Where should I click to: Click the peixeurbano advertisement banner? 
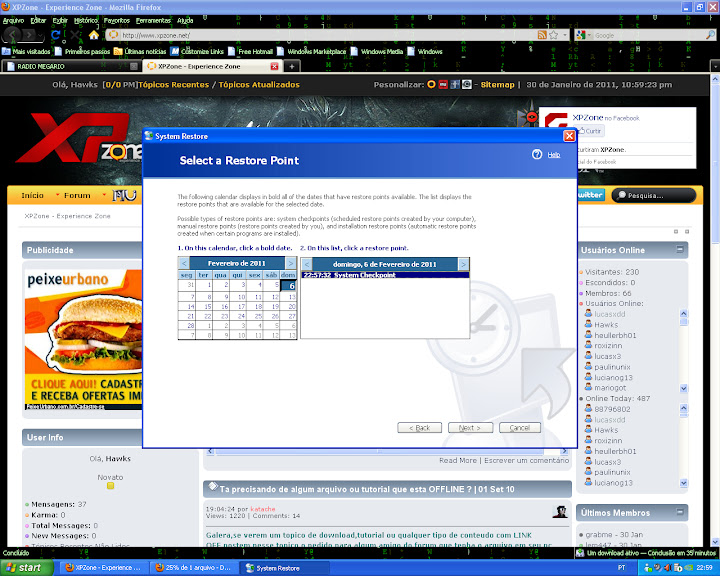point(84,339)
